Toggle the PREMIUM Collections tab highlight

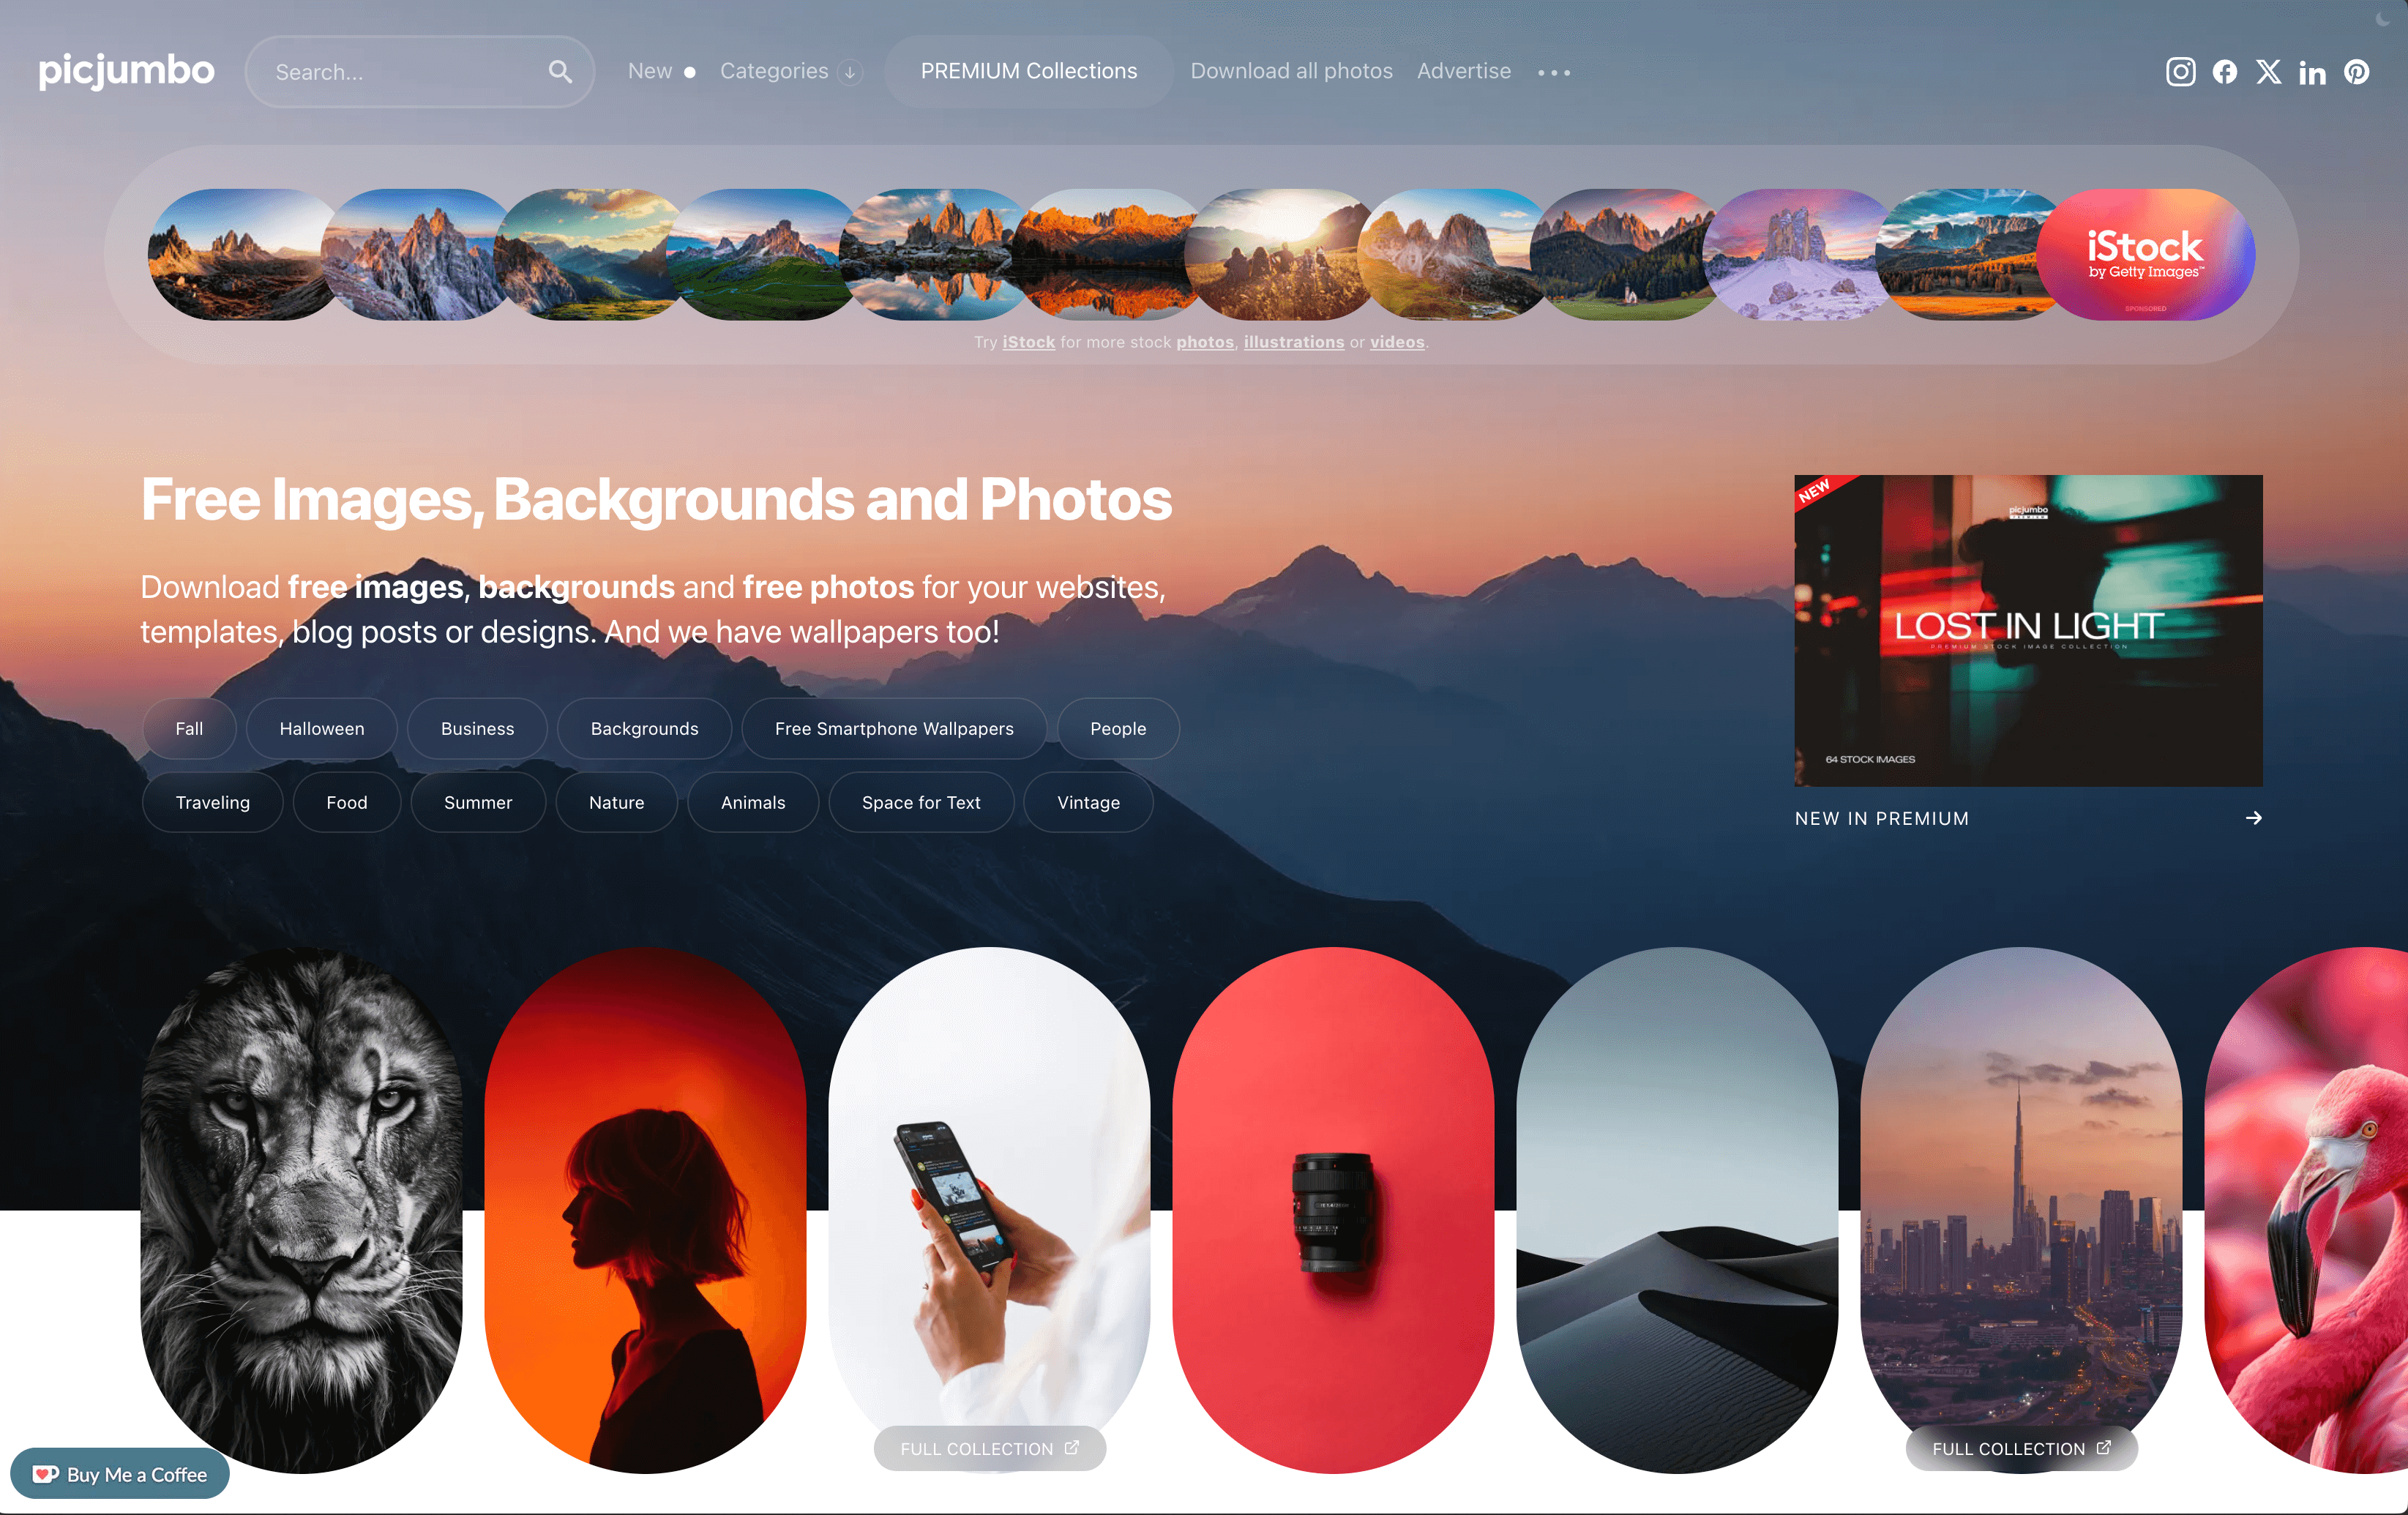coord(1030,72)
